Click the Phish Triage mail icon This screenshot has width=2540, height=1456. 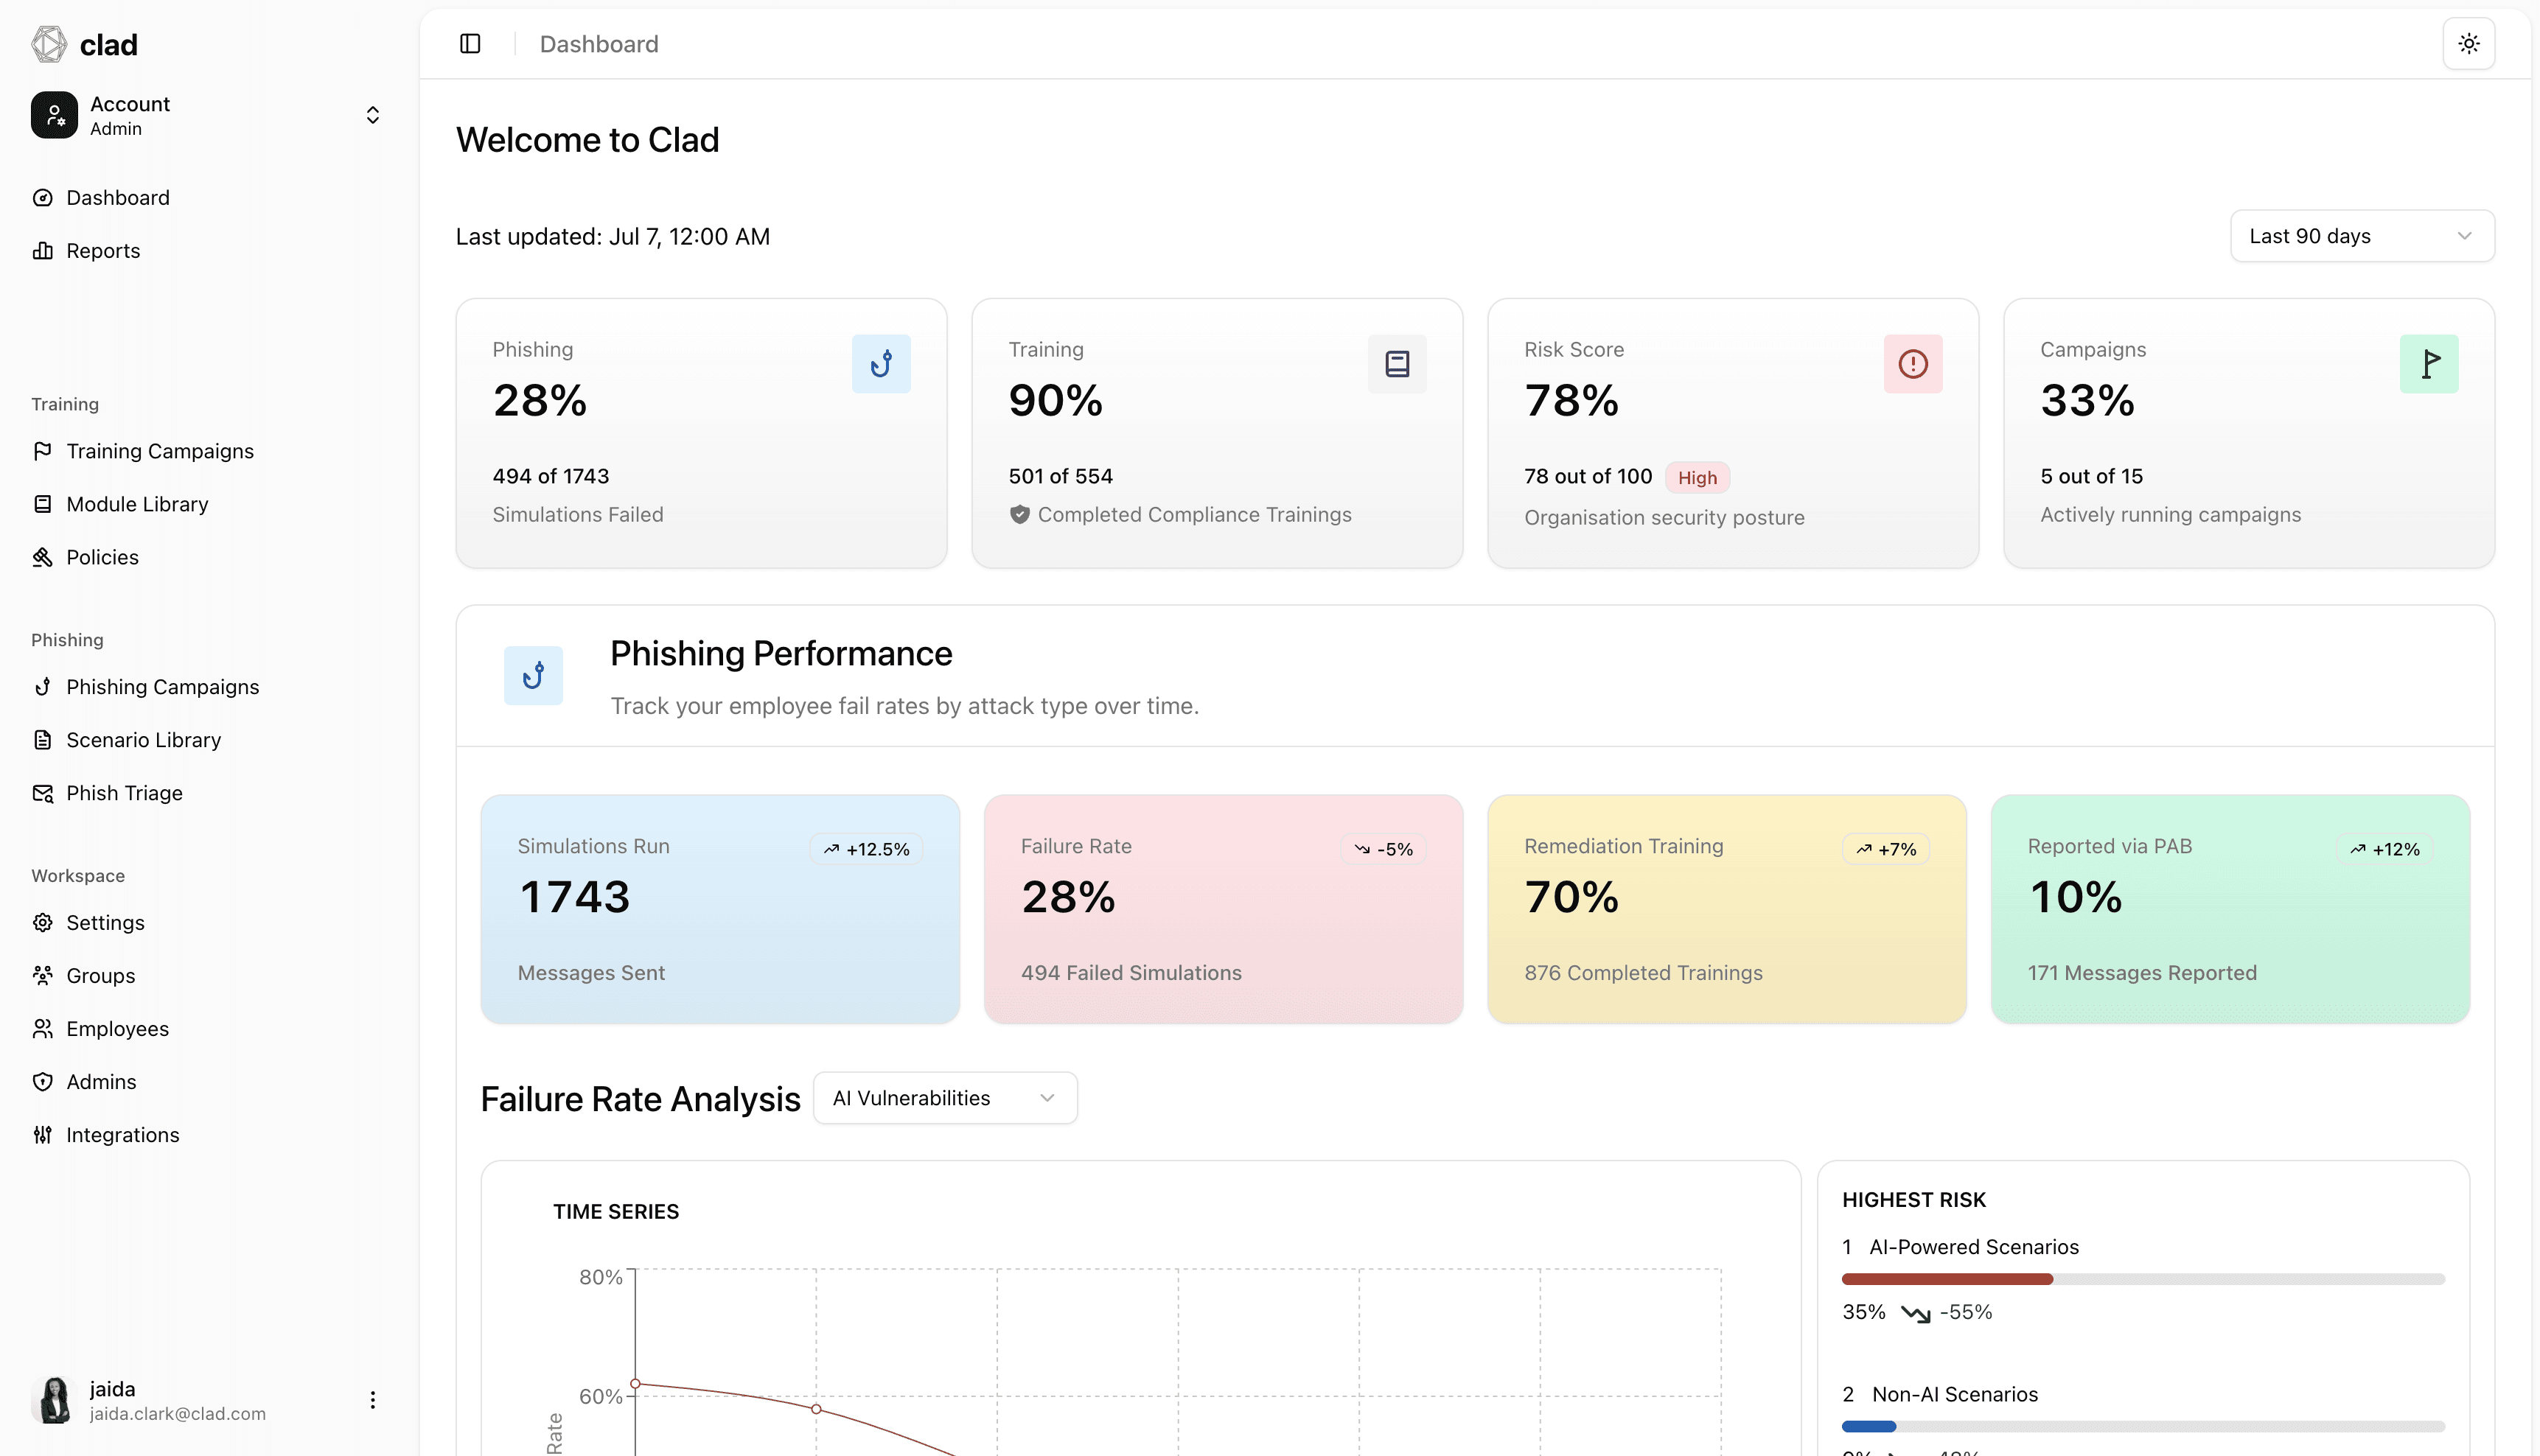coord(42,793)
